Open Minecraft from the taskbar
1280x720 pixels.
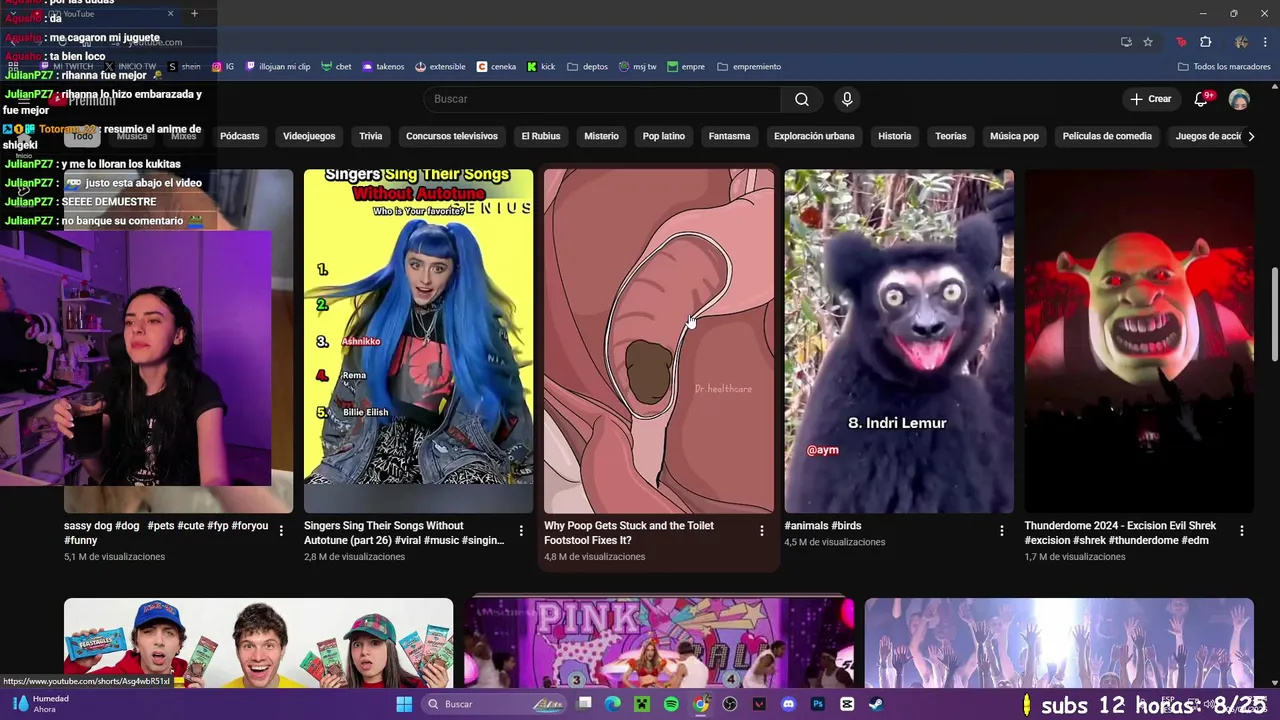pyautogui.click(x=642, y=704)
